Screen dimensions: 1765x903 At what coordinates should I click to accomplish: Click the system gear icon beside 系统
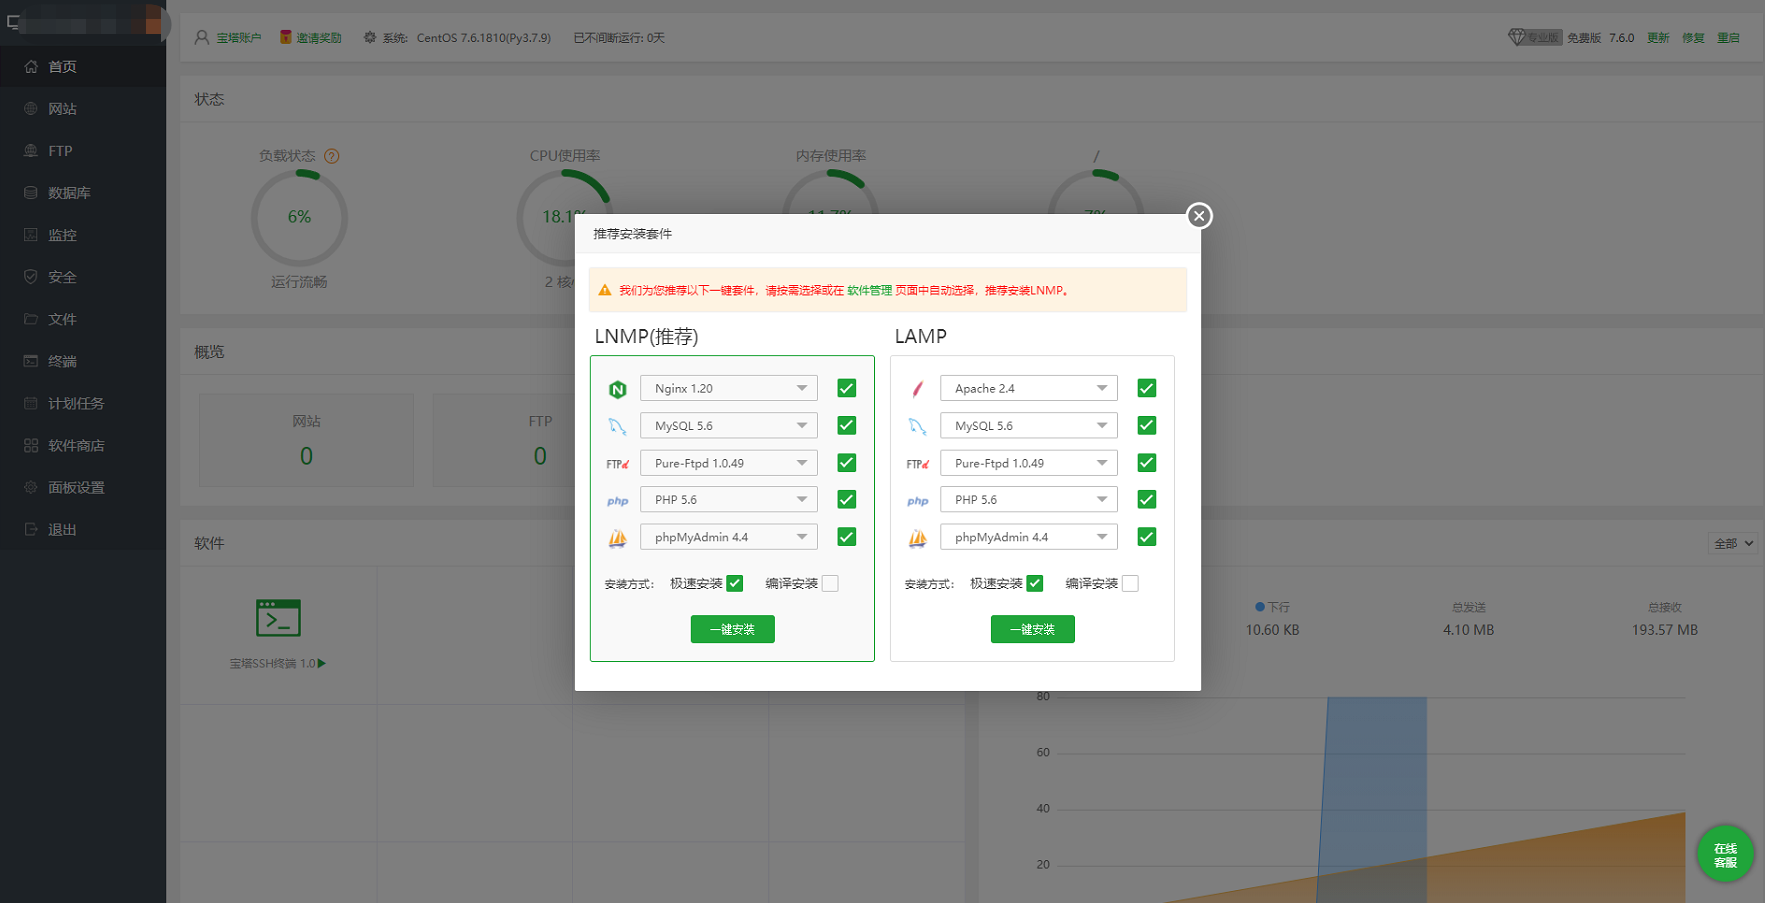[370, 37]
